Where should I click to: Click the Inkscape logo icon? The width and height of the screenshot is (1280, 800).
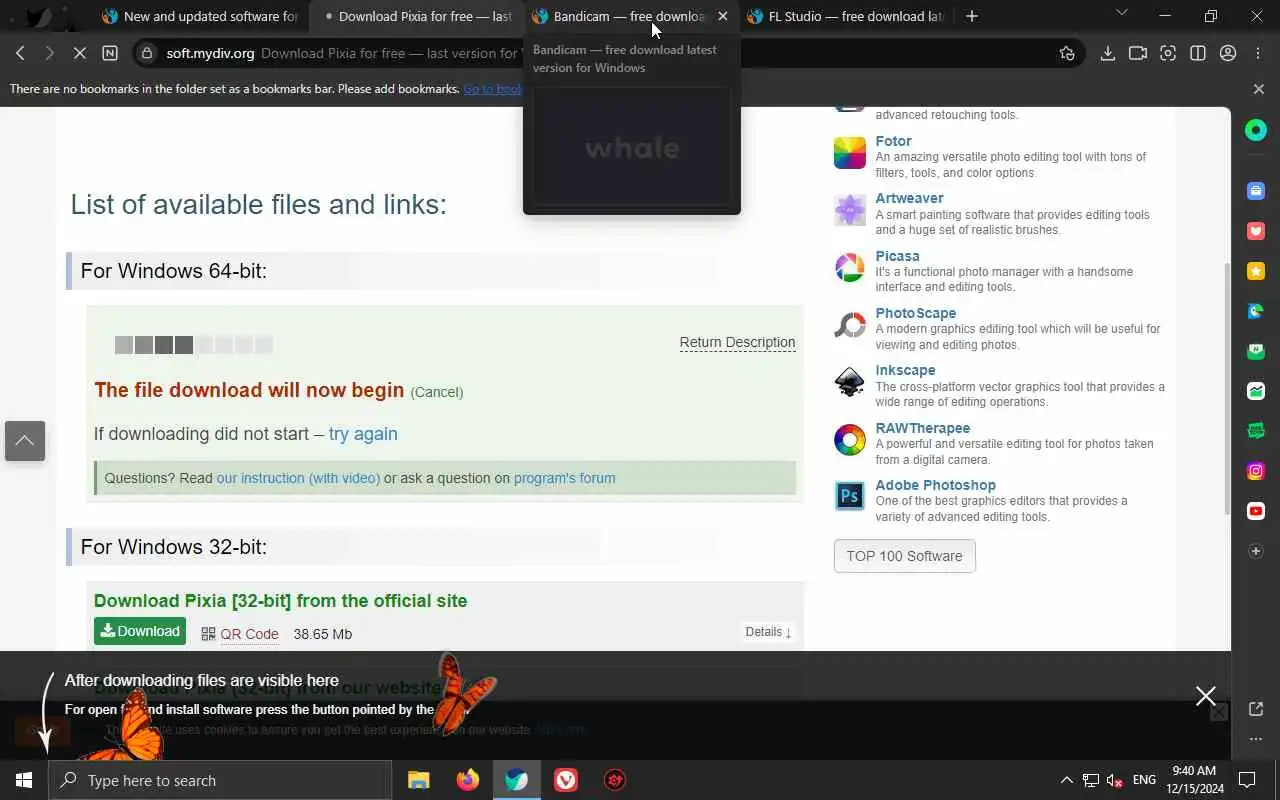850,382
